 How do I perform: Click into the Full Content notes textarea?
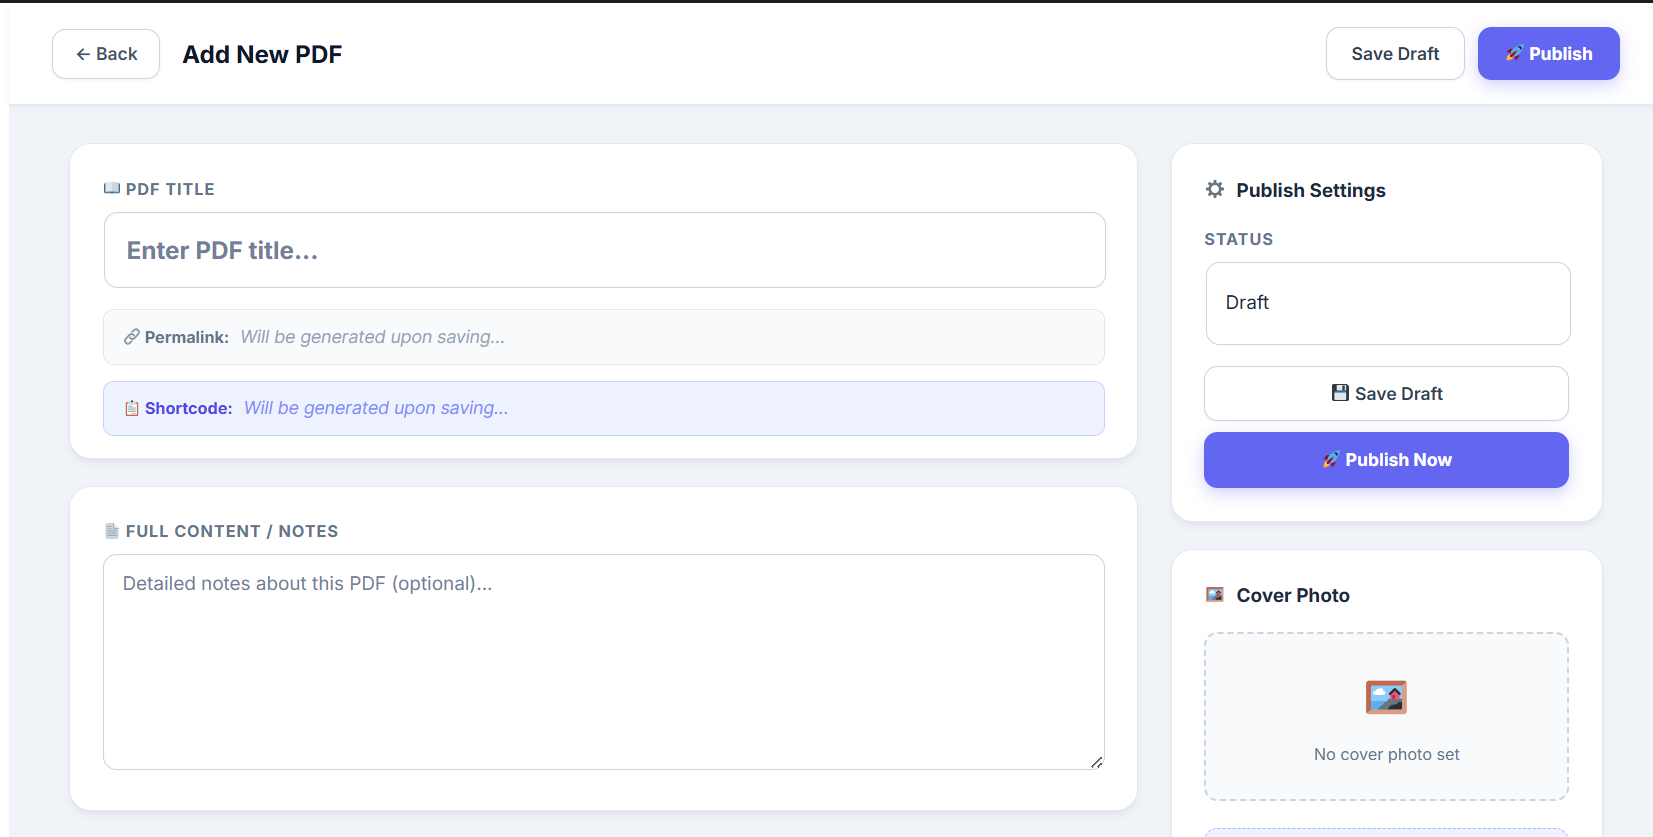coord(604,662)
